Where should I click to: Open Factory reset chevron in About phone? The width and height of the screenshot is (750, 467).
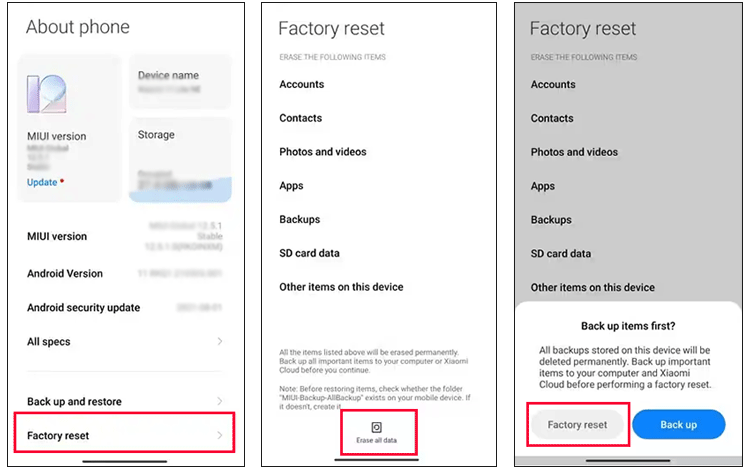point(220,435)
